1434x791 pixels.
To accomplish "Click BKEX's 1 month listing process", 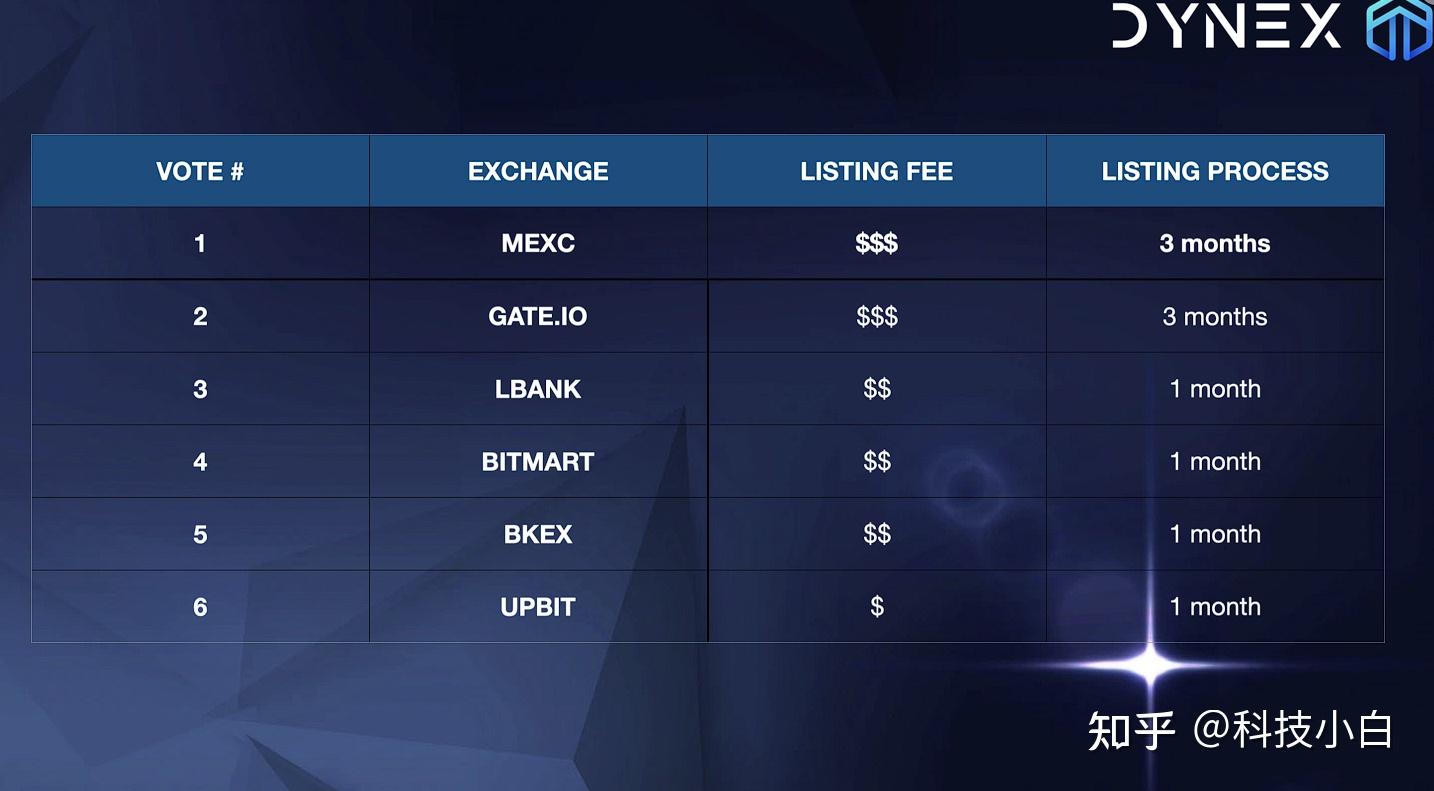I will click(1215, 534).
